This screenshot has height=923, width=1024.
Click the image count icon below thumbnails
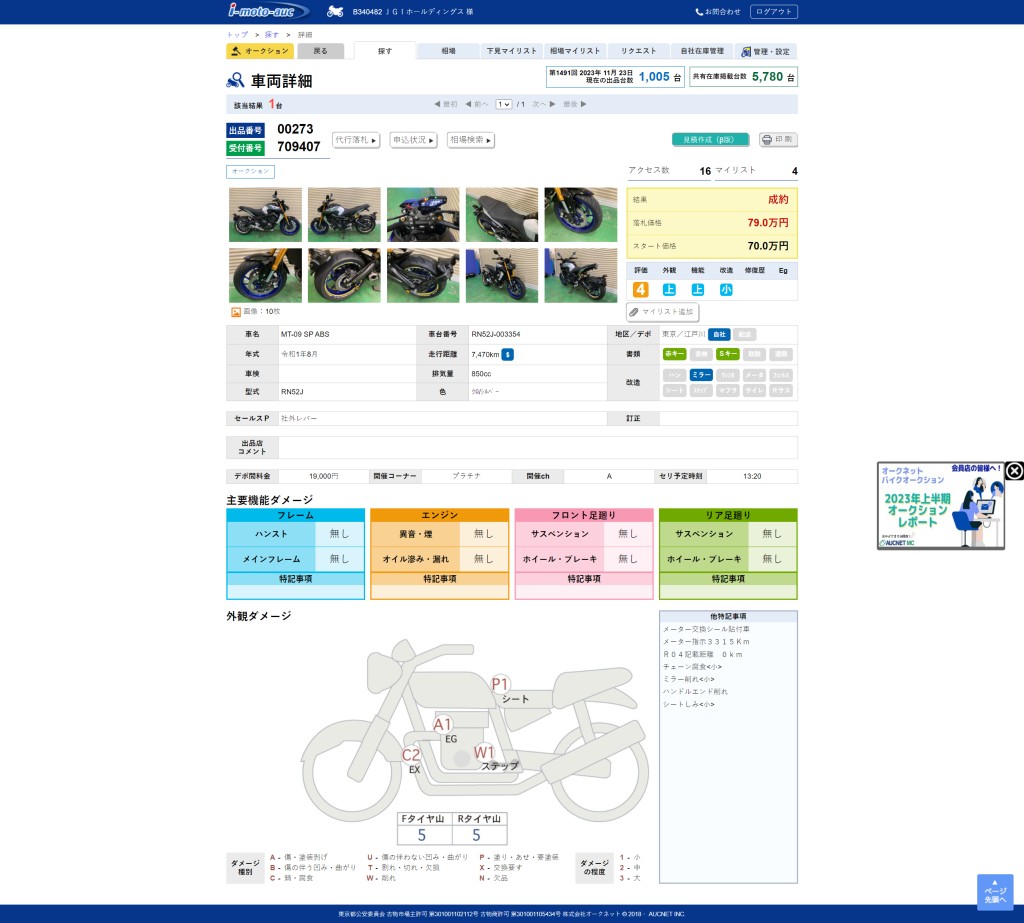(x=236, y=312)
